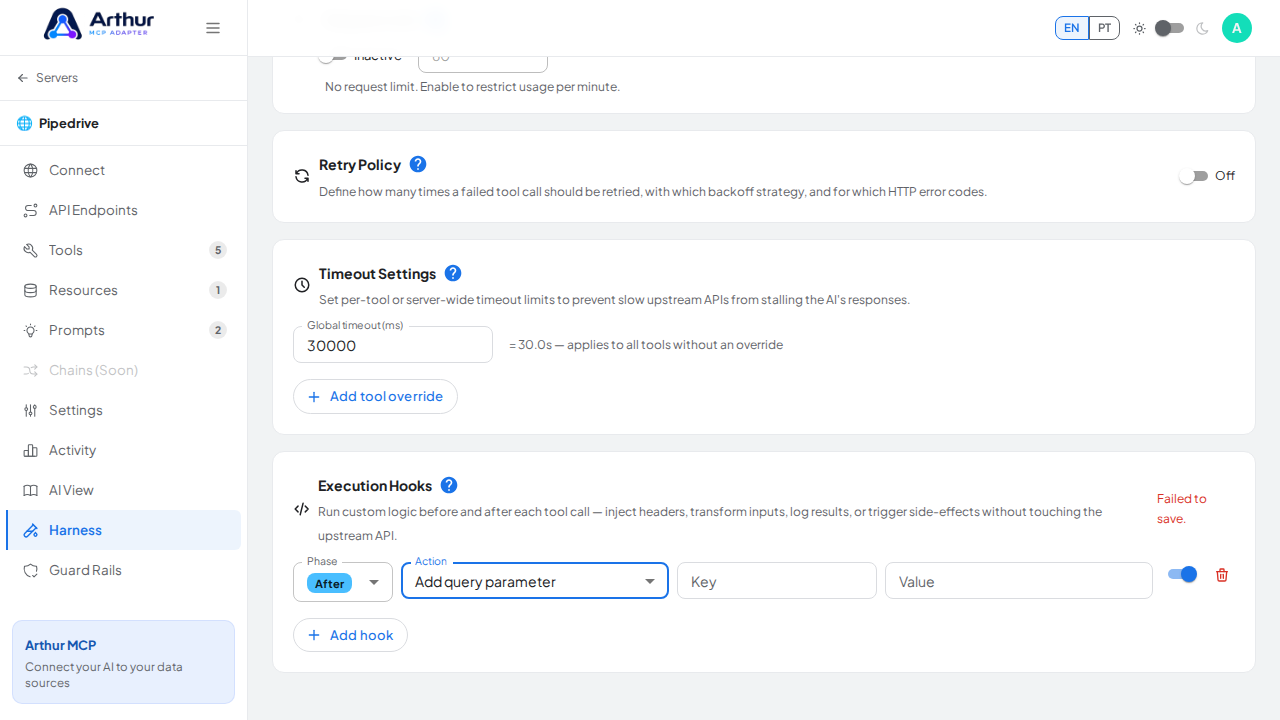Image resolution: width=1280 pixels, height=720 pixels.
Task: Click the moon dark-mode icon
Action: coord(1202,28)
